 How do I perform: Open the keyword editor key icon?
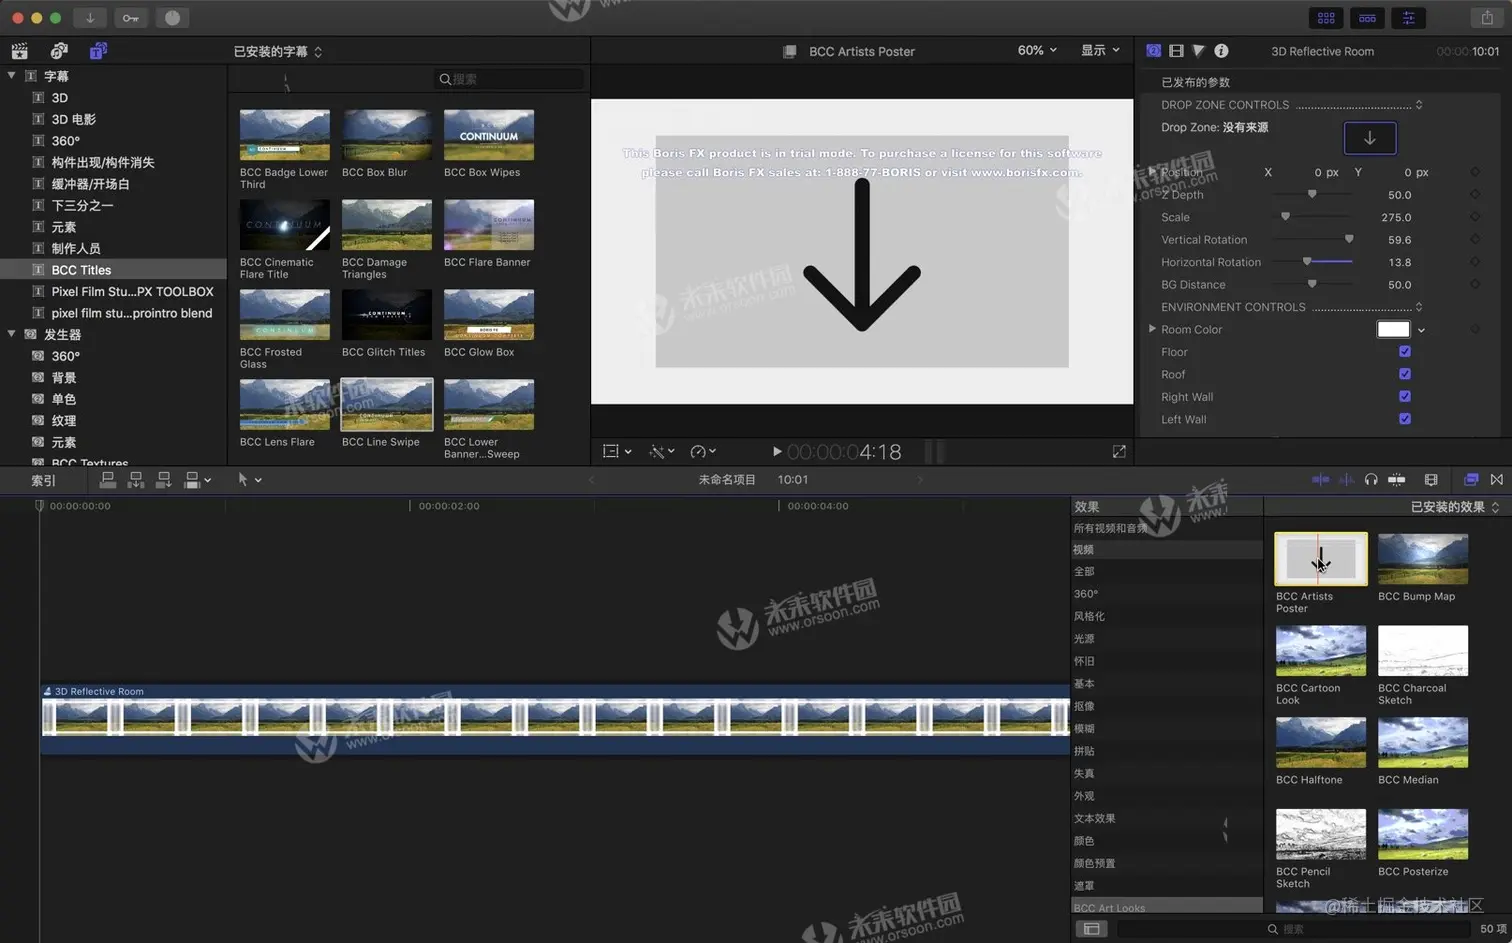click(x=131, y=18)
